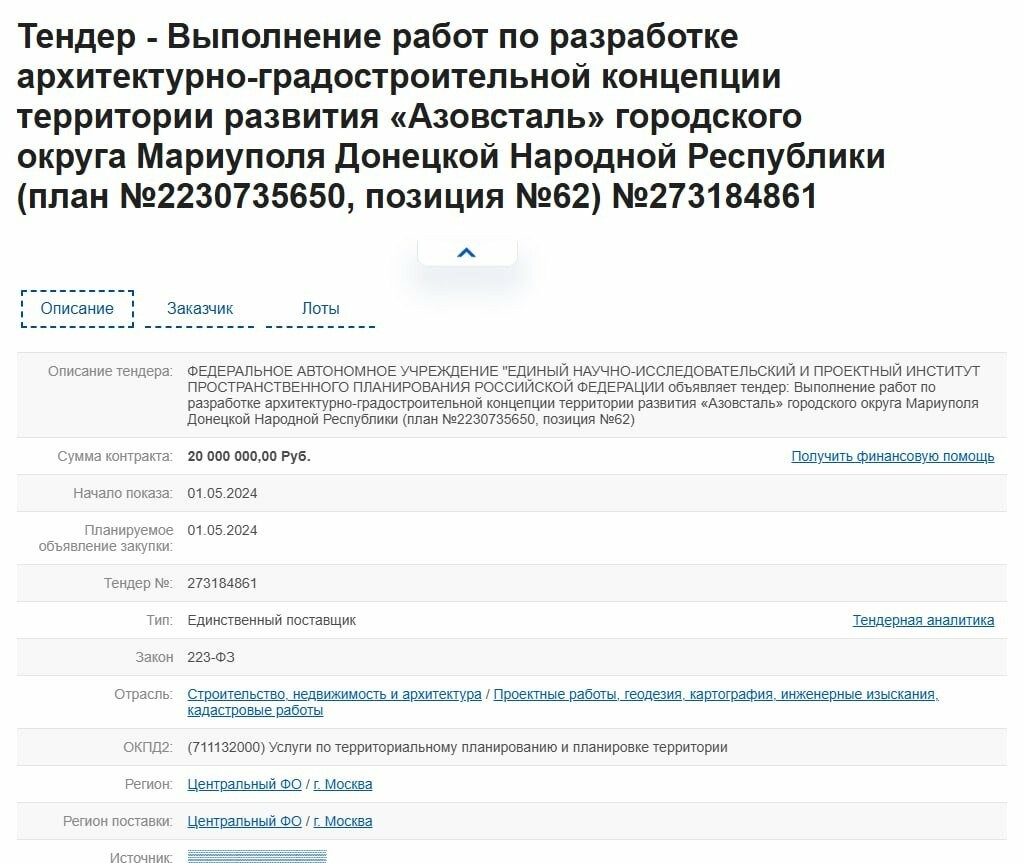1025x863 pixels.
Task: Click the Начало показа date 01.05.2024
Action: [x=222, y=494]
